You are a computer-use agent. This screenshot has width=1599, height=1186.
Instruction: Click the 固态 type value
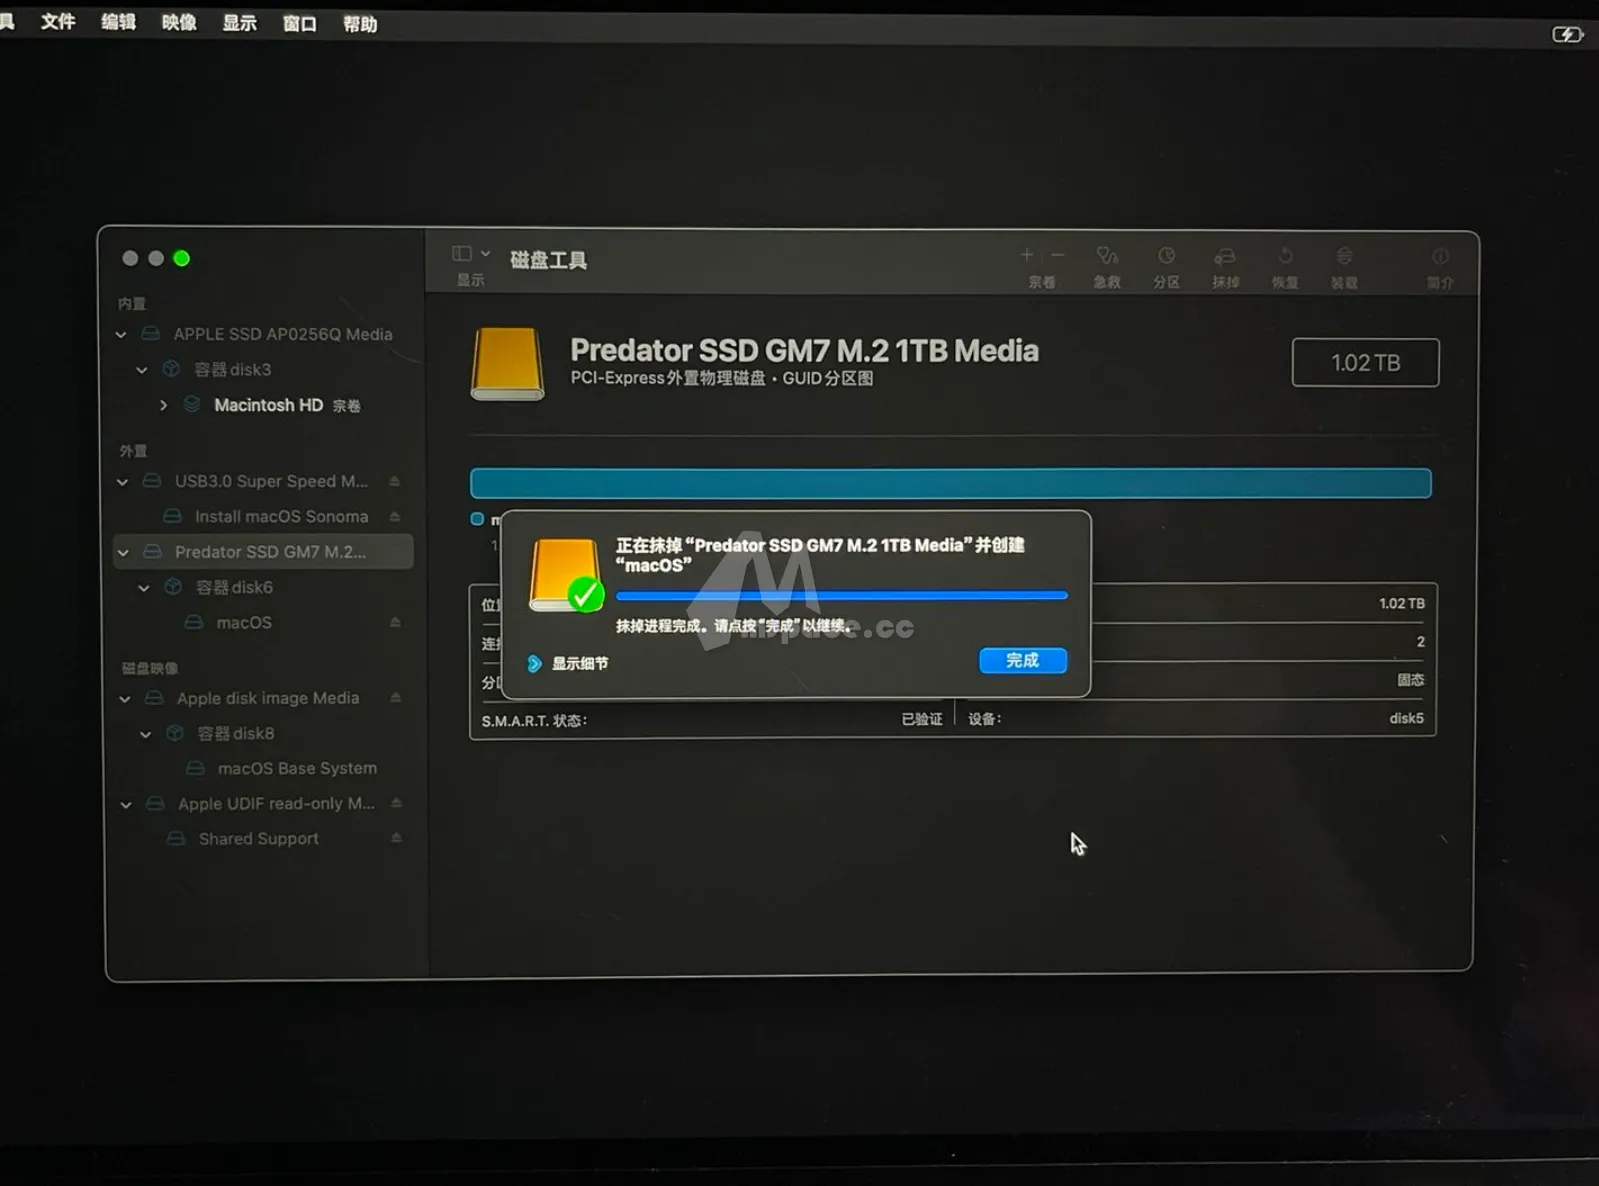pos(1410,680)
